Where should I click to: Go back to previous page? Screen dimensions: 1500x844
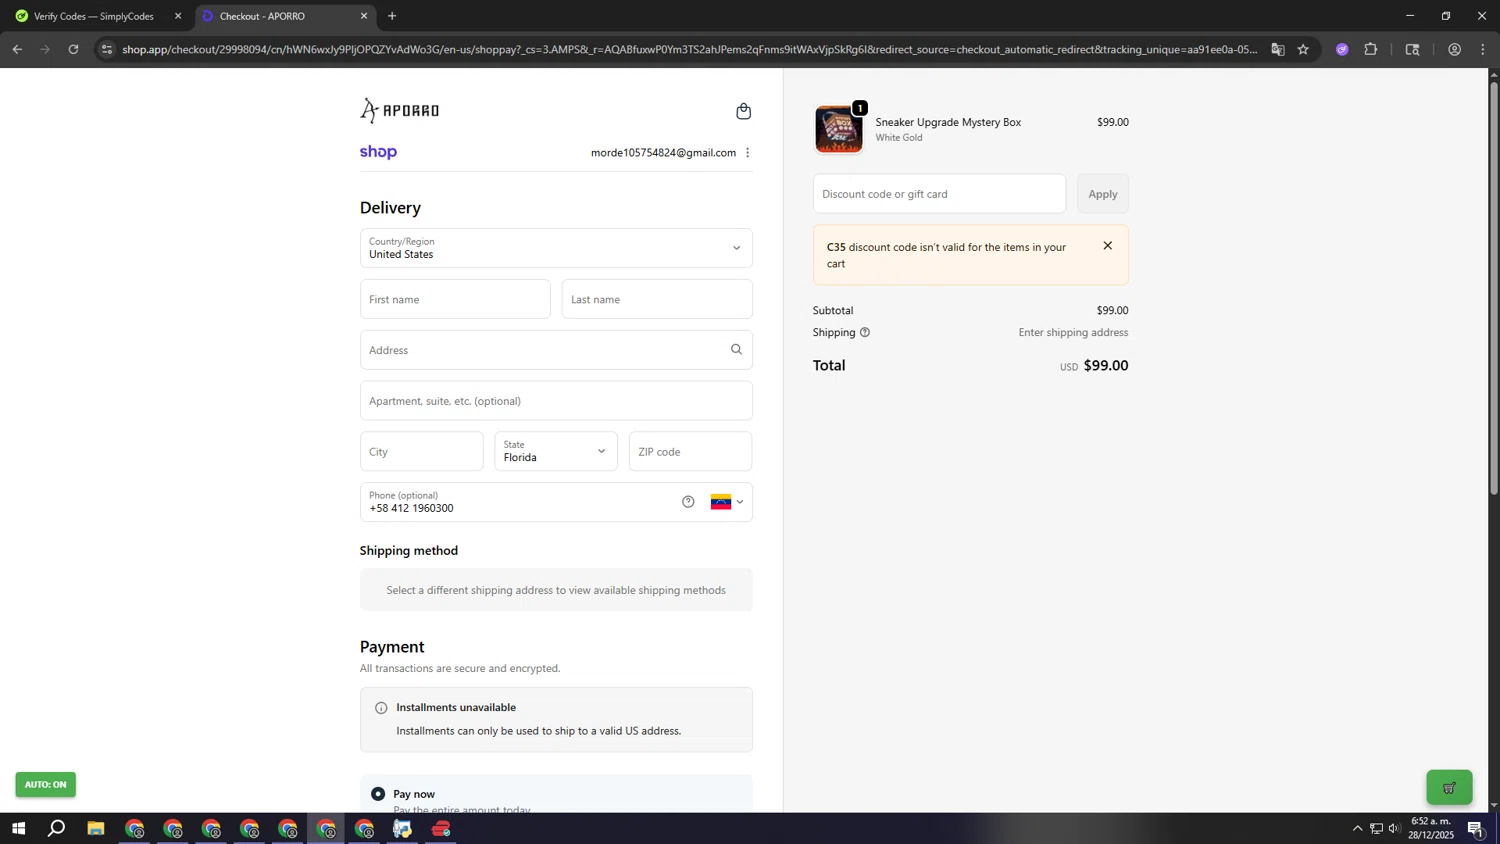(x=17, y=49)
